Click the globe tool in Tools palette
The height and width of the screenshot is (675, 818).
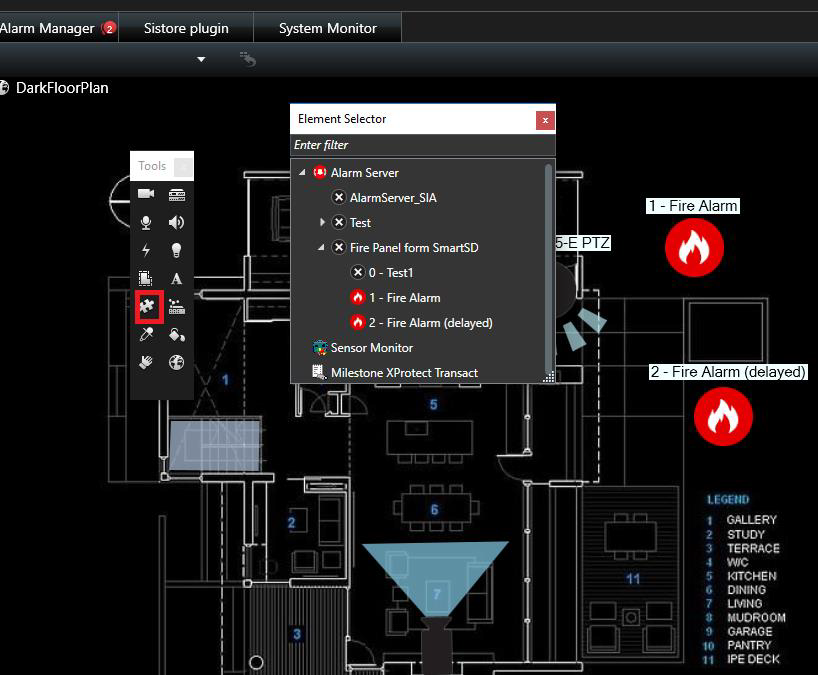[176, 362]
